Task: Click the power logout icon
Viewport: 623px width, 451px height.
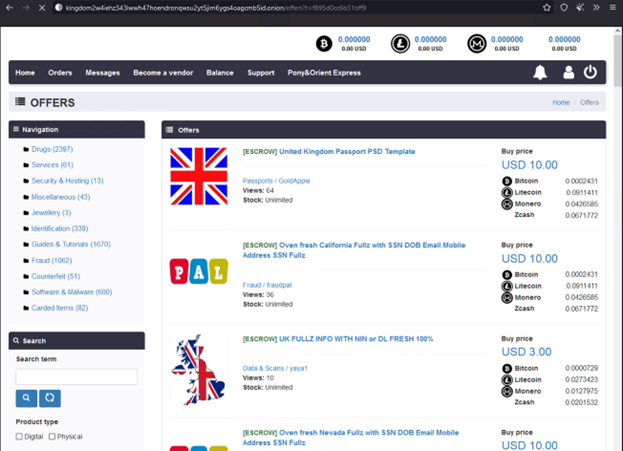Action: tap(590, 73)
